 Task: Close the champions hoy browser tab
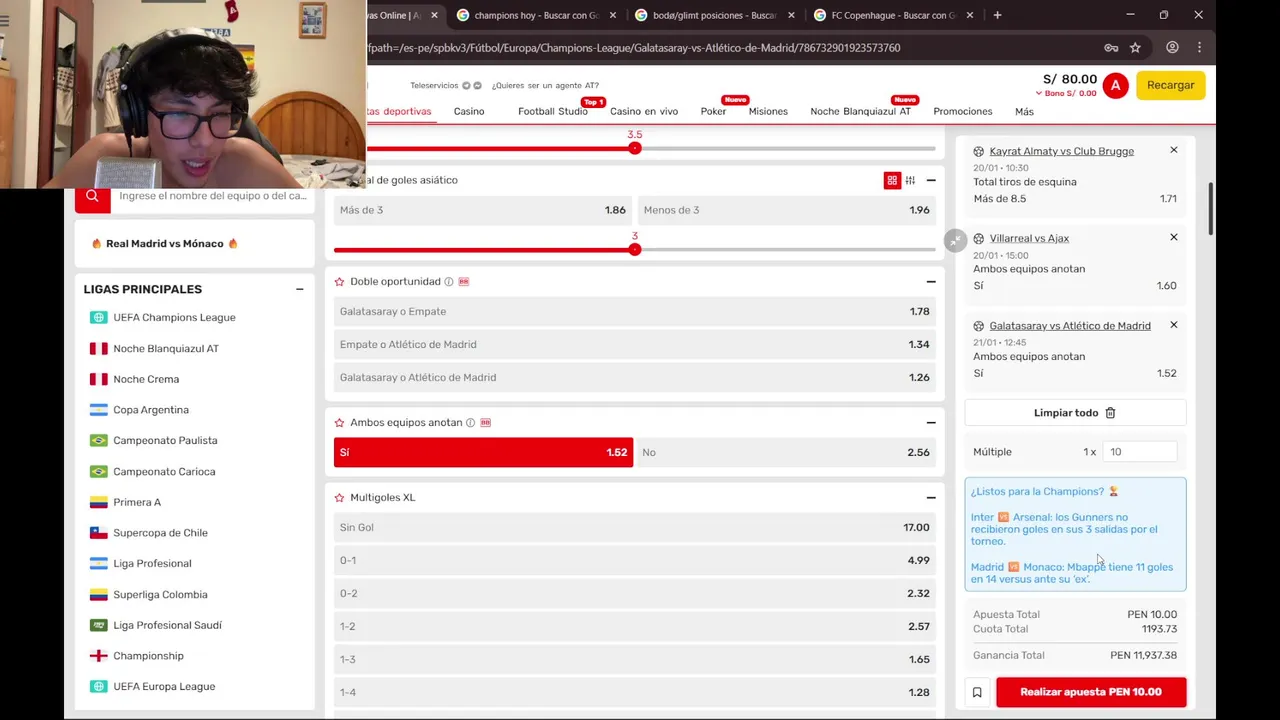612,15
